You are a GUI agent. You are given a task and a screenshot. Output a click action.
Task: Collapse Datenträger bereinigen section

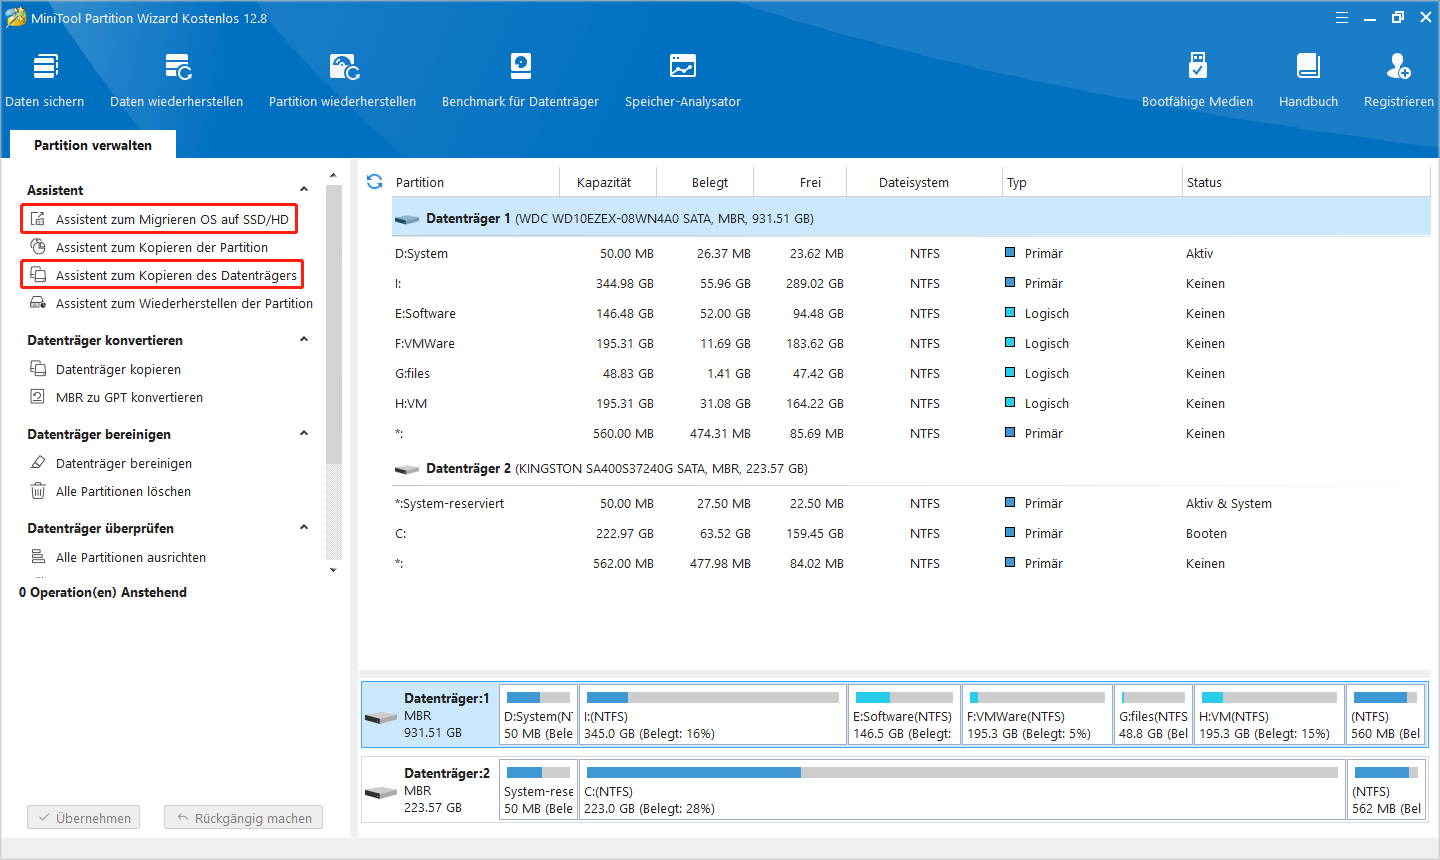[x=304, y=434]
